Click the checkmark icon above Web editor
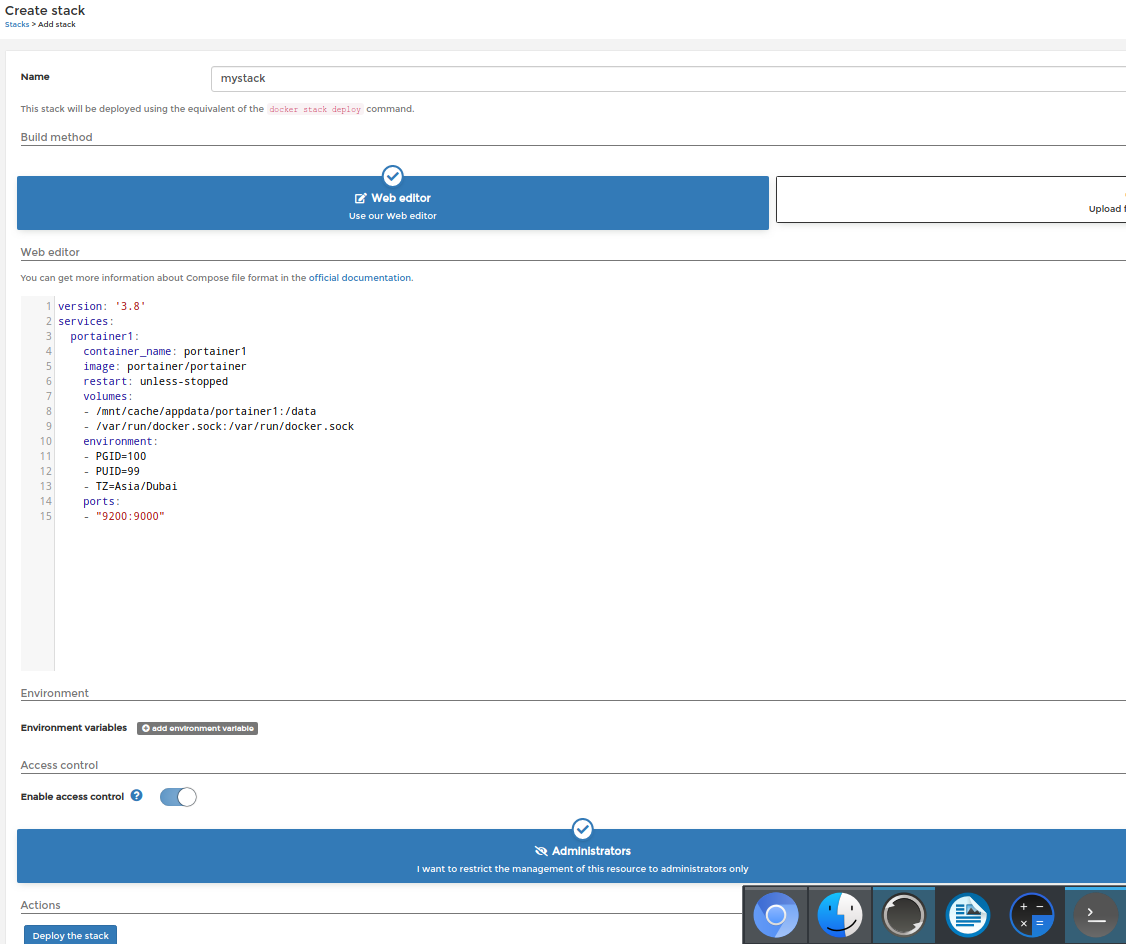This screenshot has width=1126, height=944. (x=392, y=176)
